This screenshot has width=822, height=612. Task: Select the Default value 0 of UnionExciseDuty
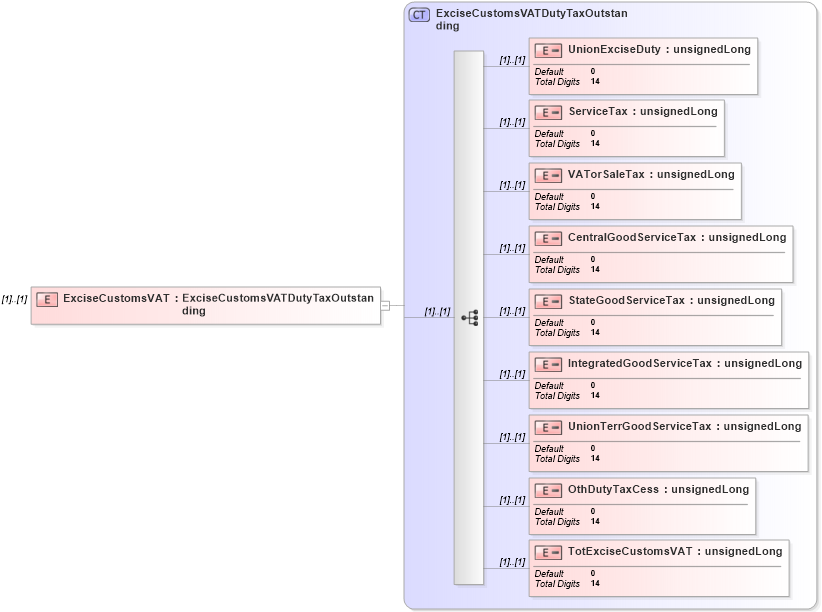[x=591, y=70]
